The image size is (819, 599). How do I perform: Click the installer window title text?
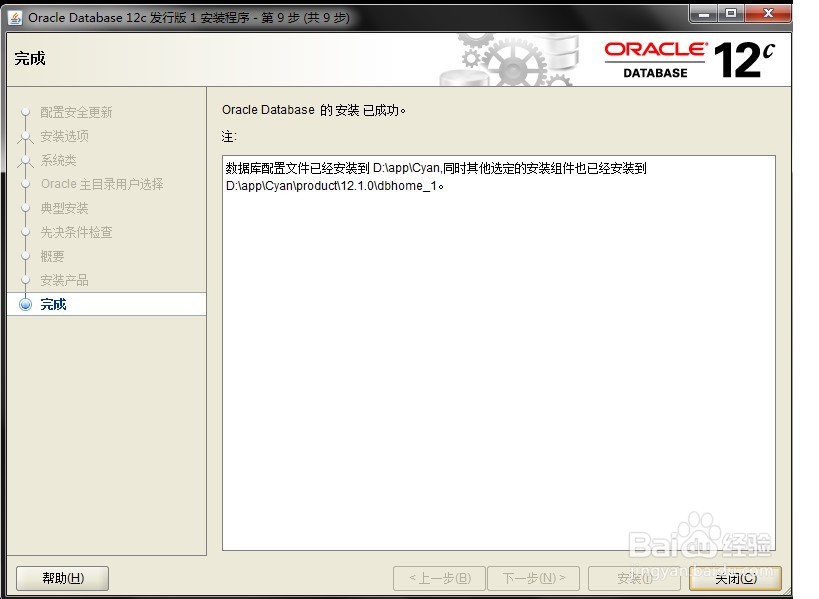189,18
